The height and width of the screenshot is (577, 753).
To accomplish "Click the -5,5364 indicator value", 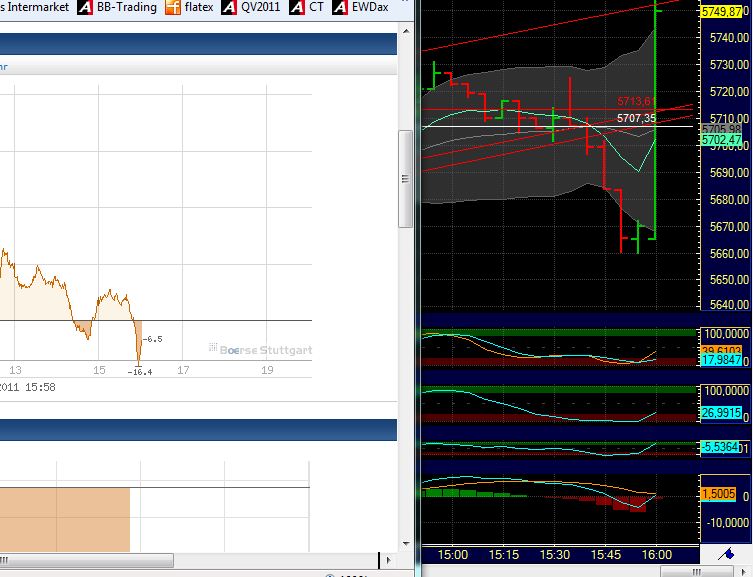I will (x=720, y=447).
